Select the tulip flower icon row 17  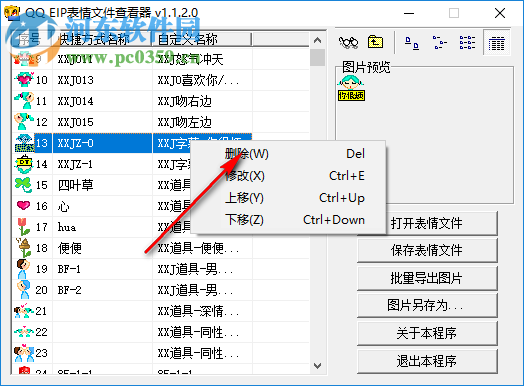[23, 227]
